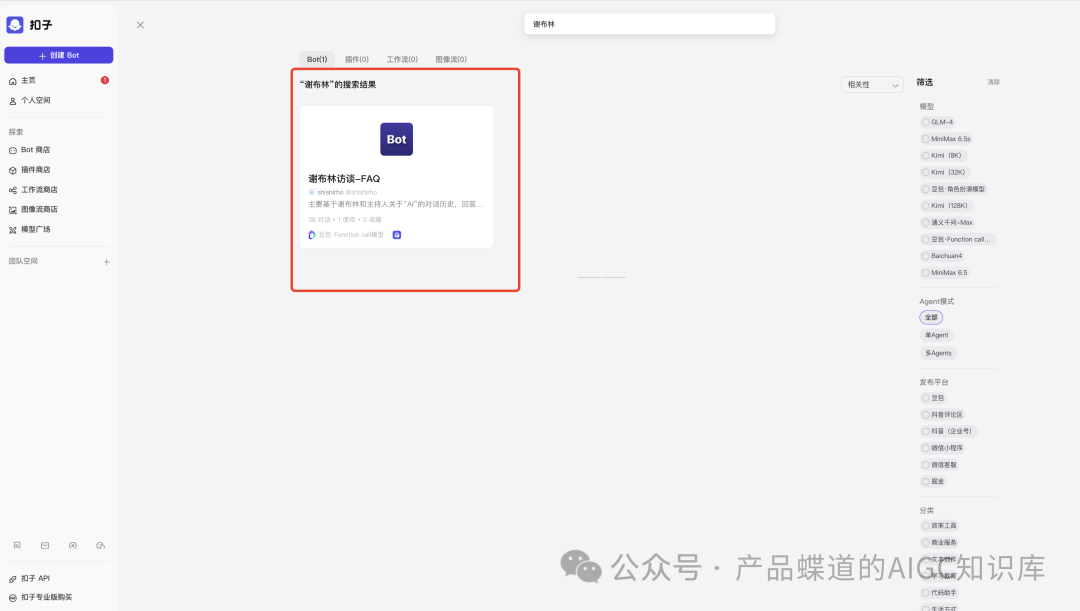The width and height of the screenshot is (1080, 611).
Task: Select the Kimi (128K) model filter
Action: click(x=945, y=206)
